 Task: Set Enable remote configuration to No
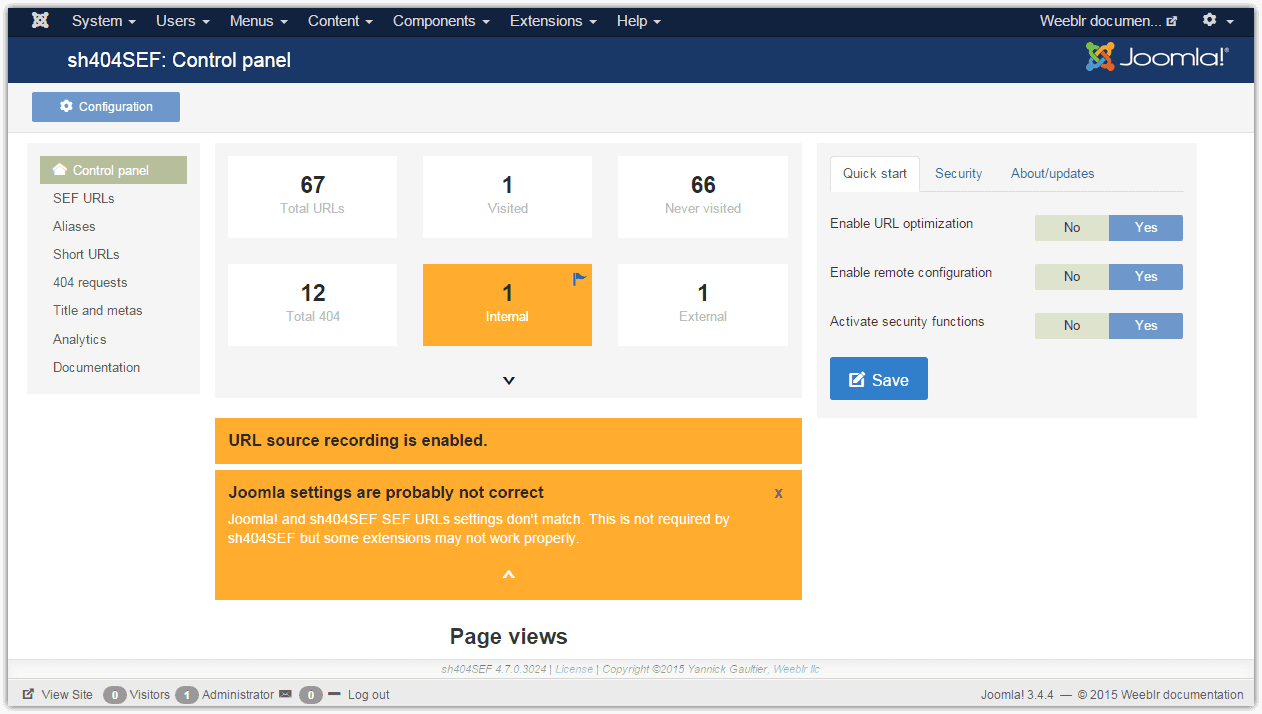coord(1072,277)
